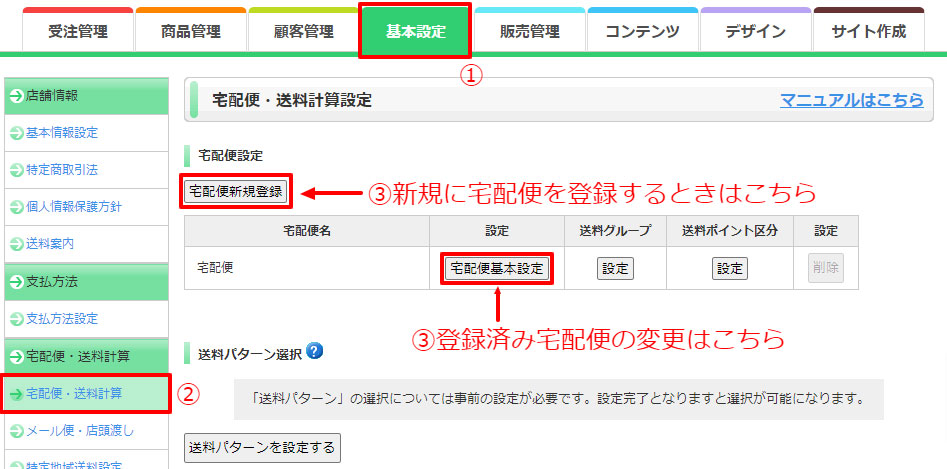Click arrow icon beside 送料案内
The height and width of the screenshot is (469, 947).
pyautogui.click(x=16, y=245)
